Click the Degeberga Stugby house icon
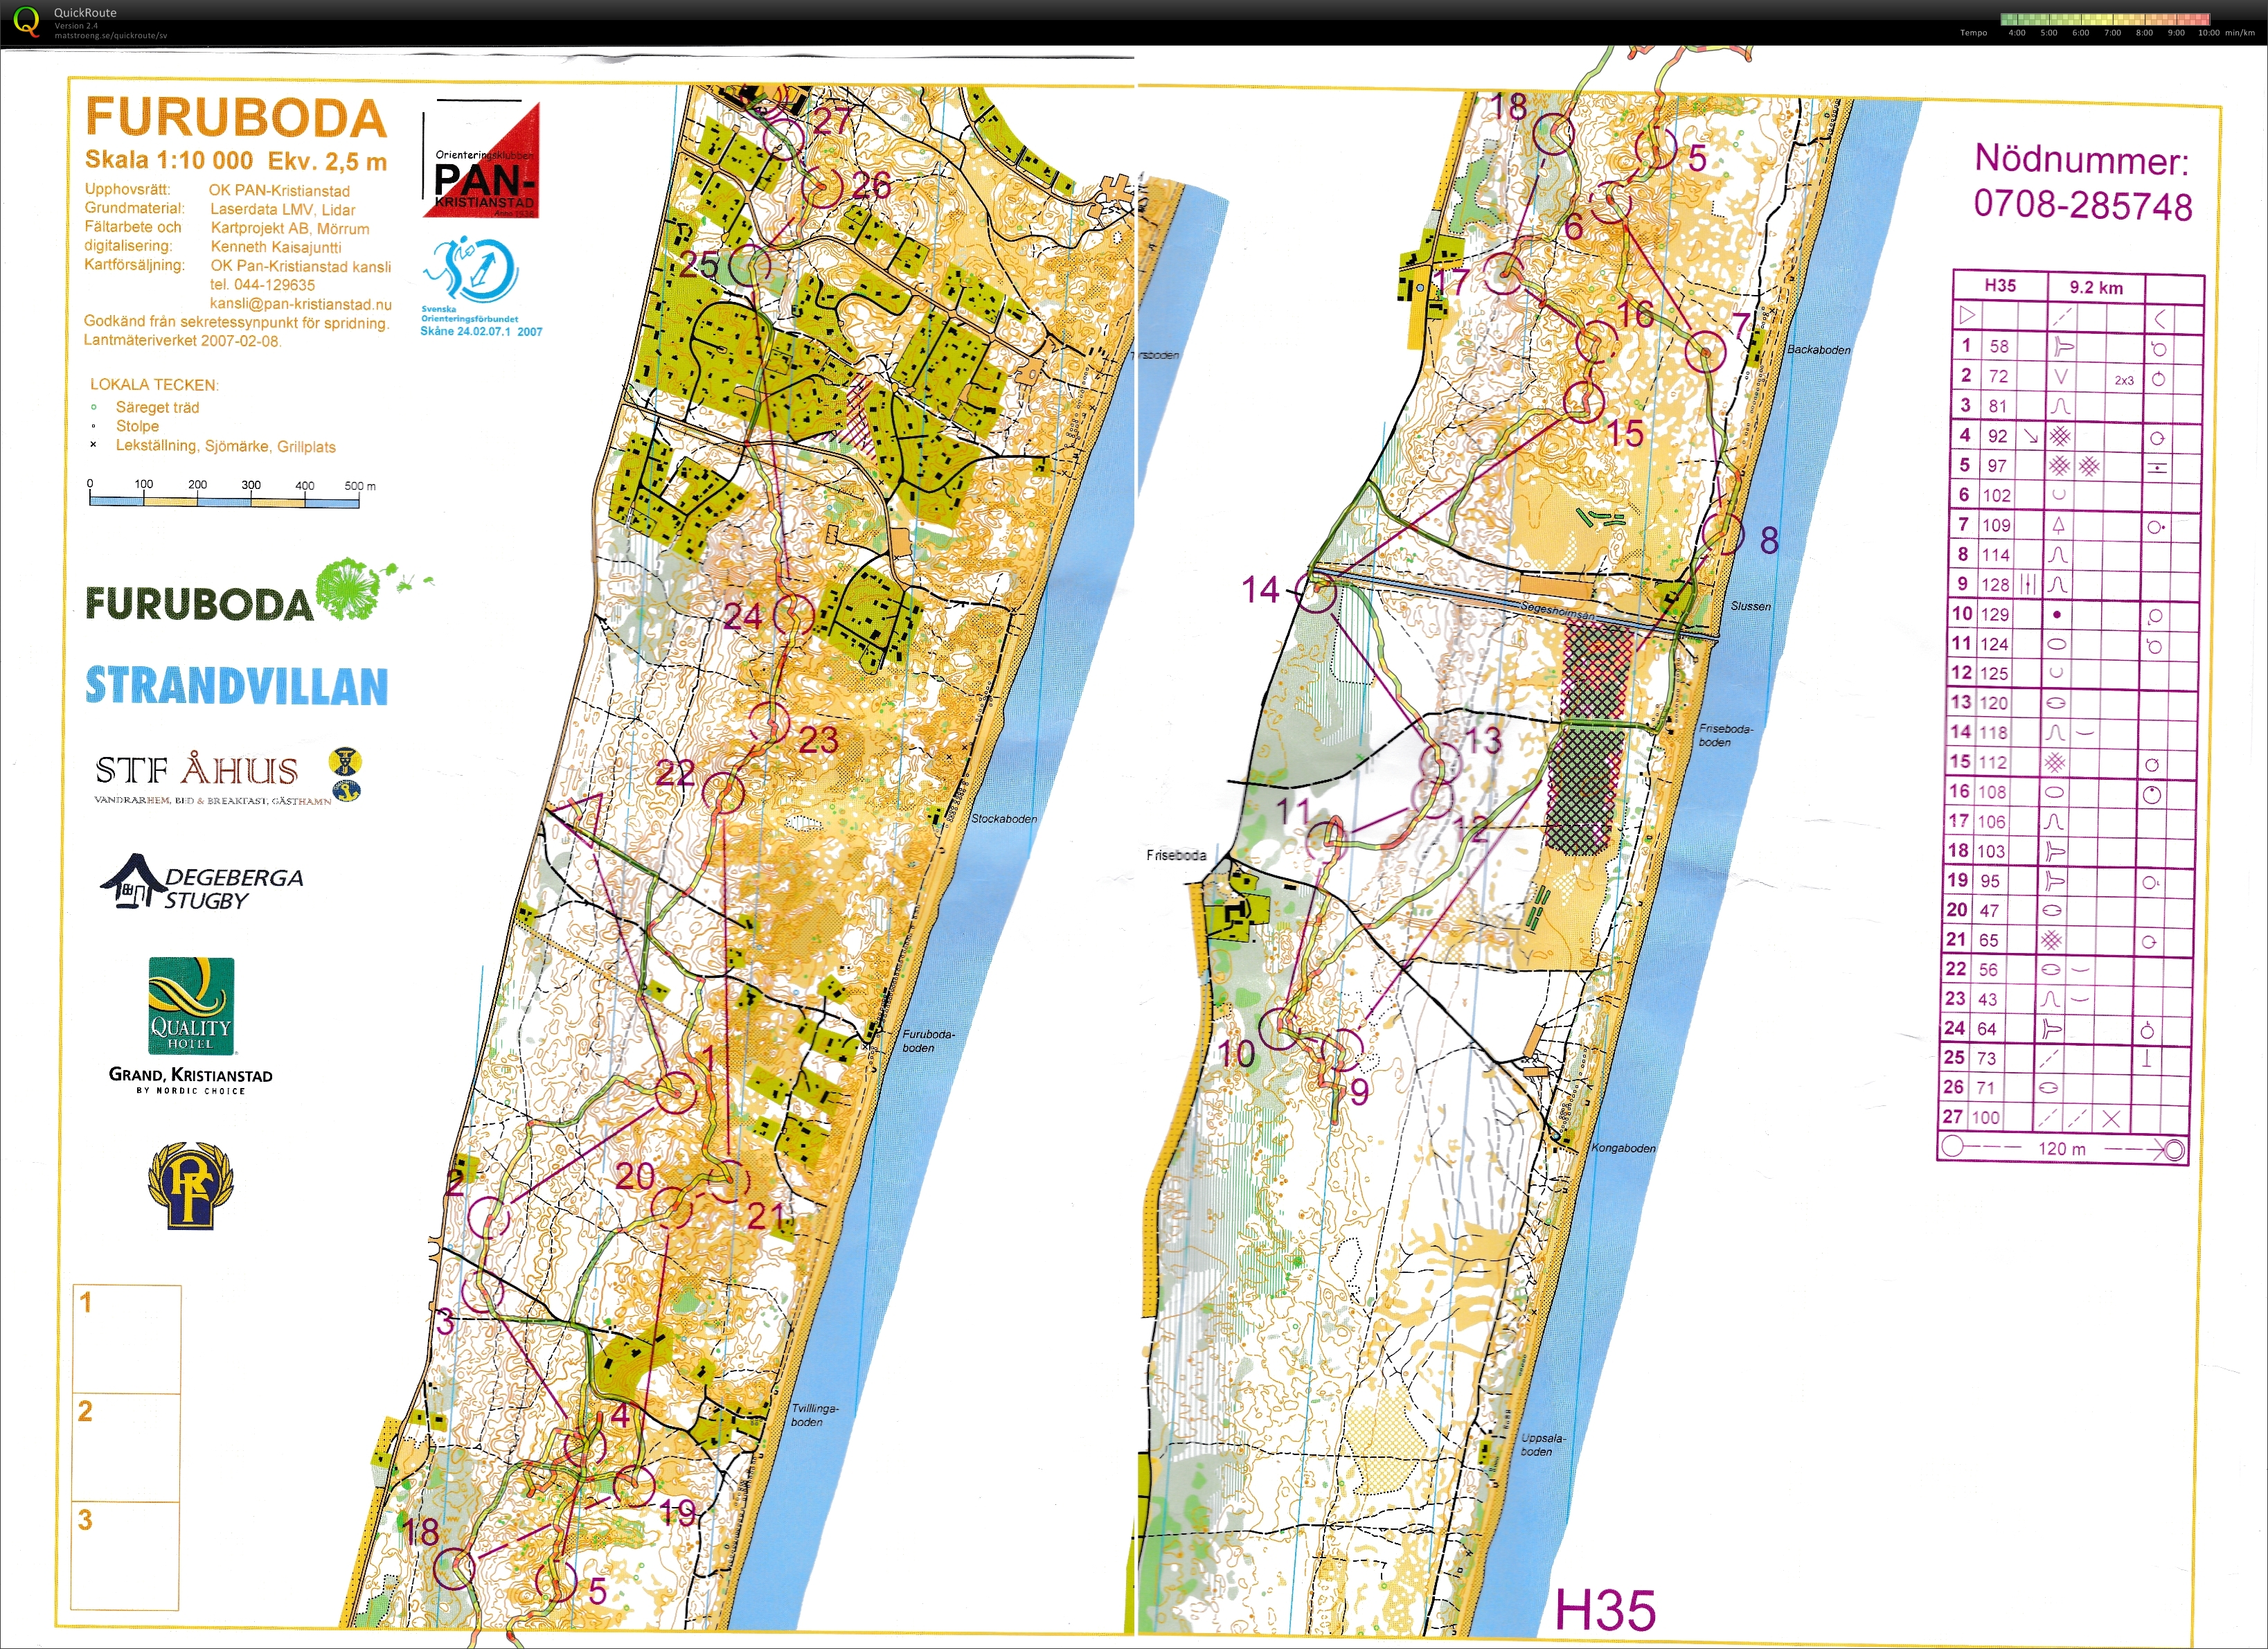This screenshot has width=2268, height=1649. 132,881
